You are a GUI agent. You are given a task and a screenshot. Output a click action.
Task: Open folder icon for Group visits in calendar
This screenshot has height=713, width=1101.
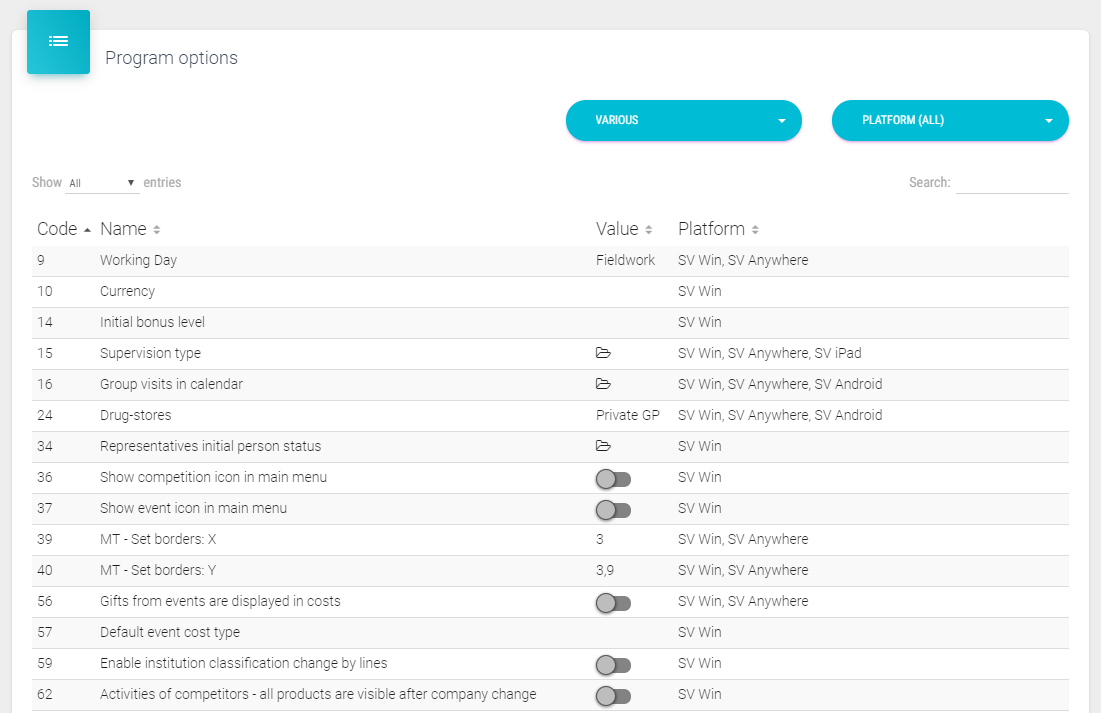[603, 384]
